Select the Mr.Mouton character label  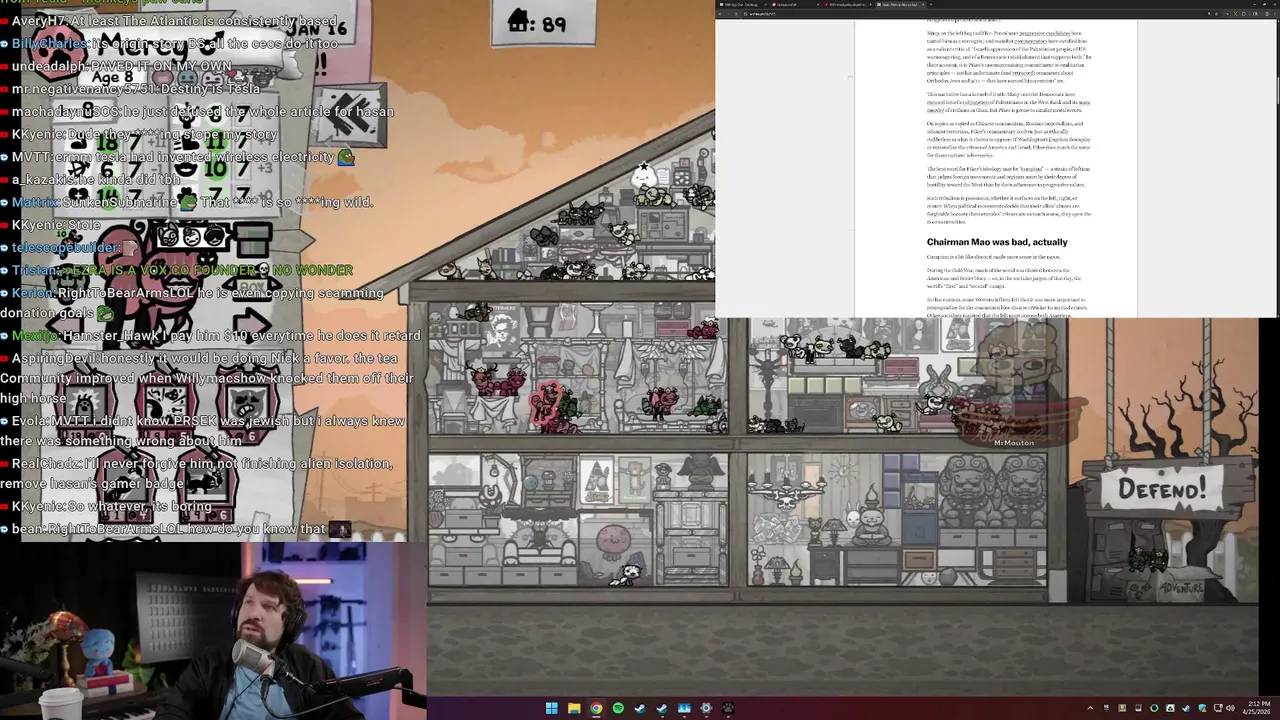1013,442
